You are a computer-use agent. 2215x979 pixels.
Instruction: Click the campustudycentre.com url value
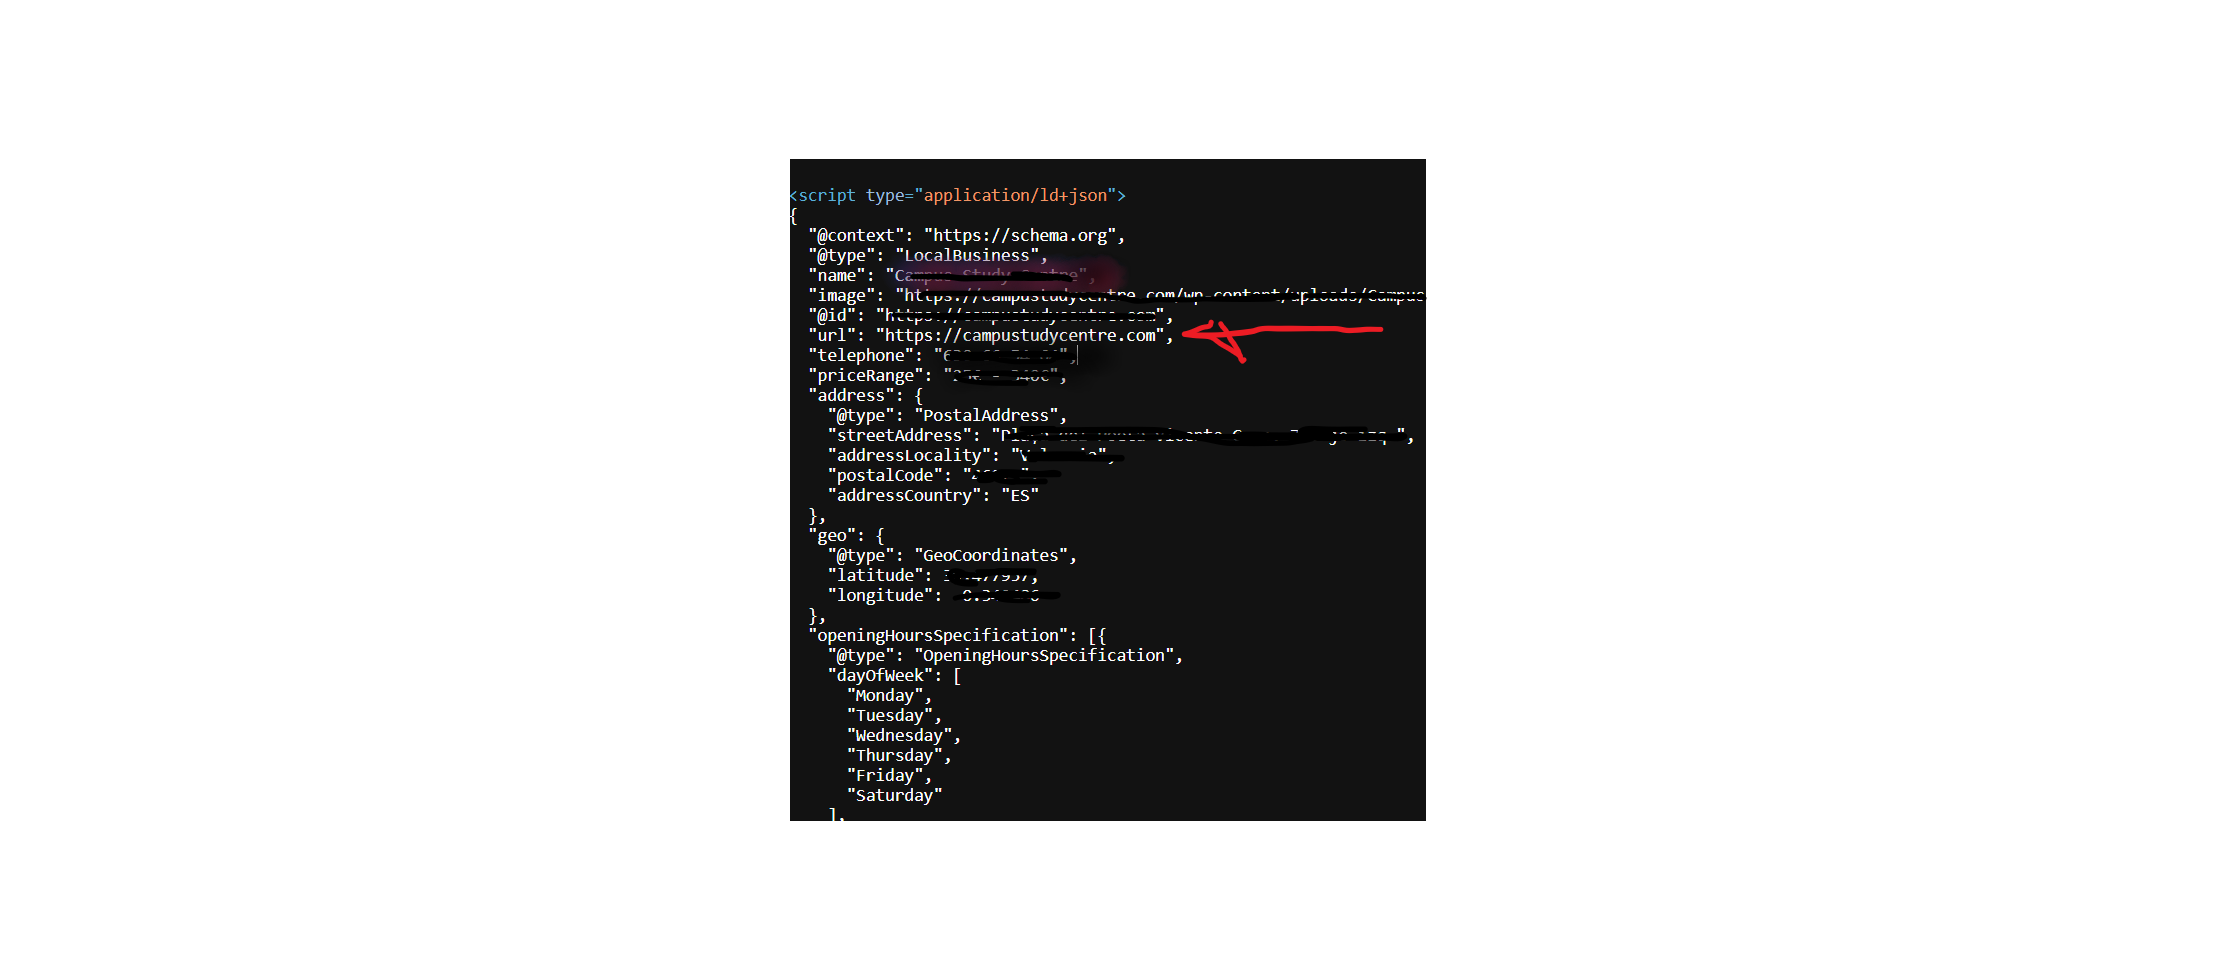click(1020, 335)
